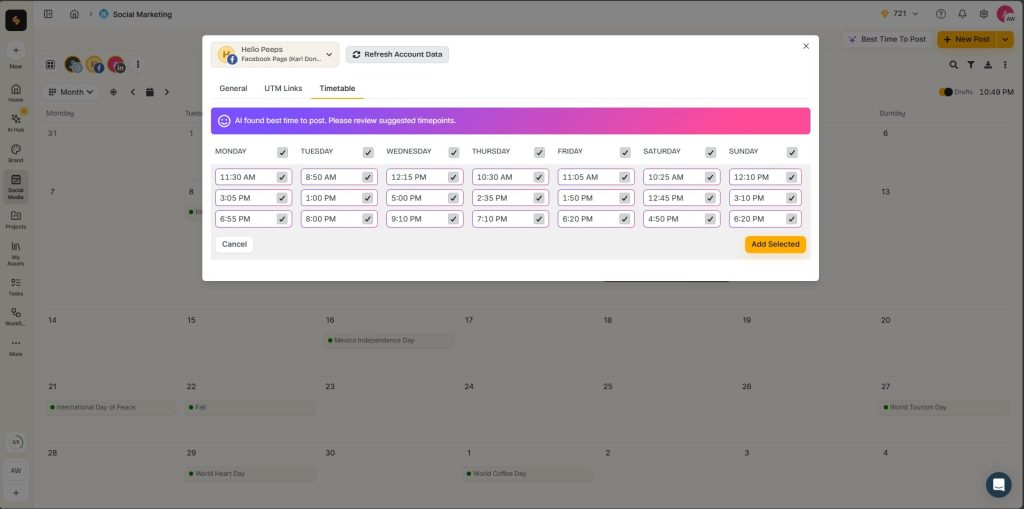Uncheck the SATURDAY column checkbox
1024x509 pixels.
(x=711, y=152)
